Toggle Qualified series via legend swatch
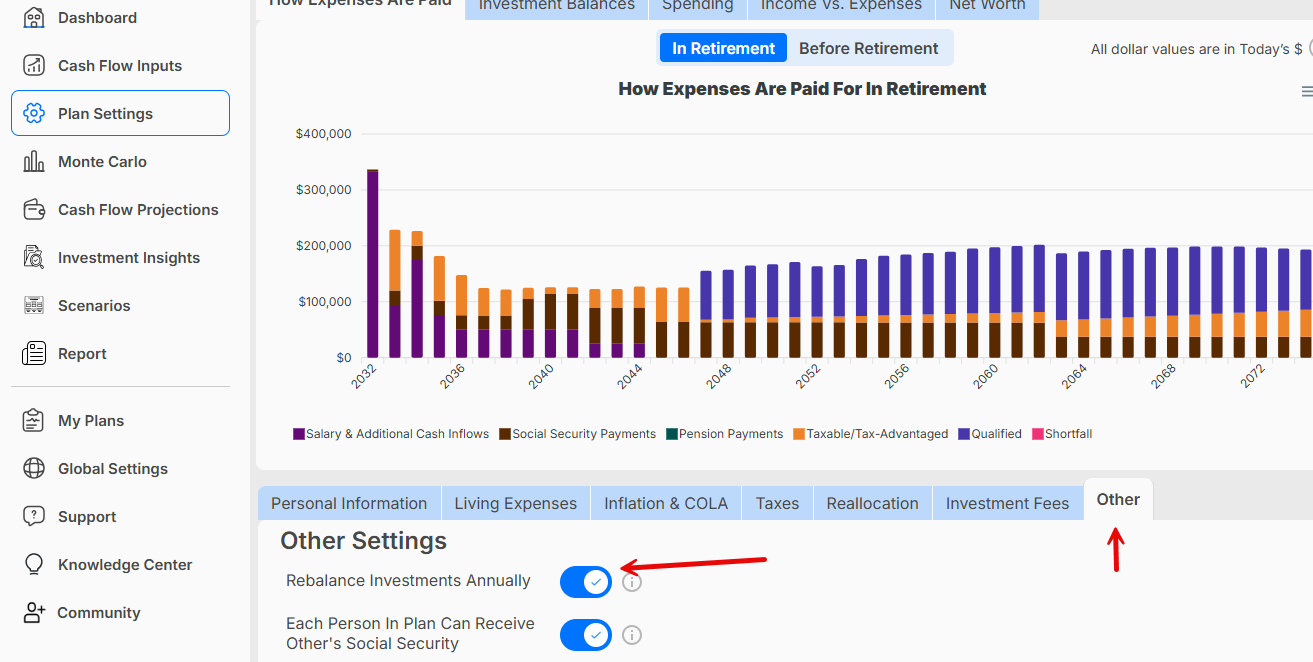1313x662 pixels. pyautogui.click(x=964, y=434)
